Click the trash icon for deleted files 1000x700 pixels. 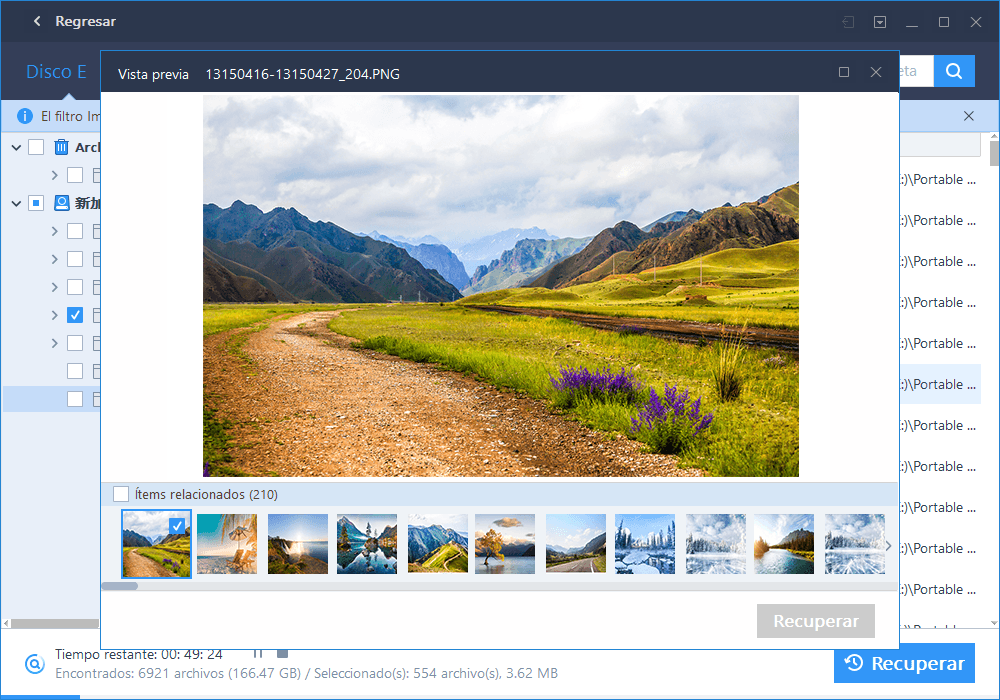pyautogui.click(x=59, y=147)
